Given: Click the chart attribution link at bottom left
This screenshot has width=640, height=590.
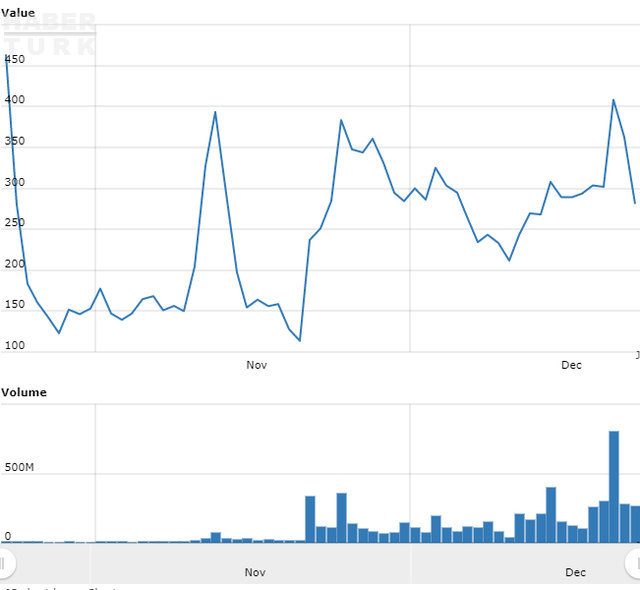Looking at the screenshot, I should (60, 587).
